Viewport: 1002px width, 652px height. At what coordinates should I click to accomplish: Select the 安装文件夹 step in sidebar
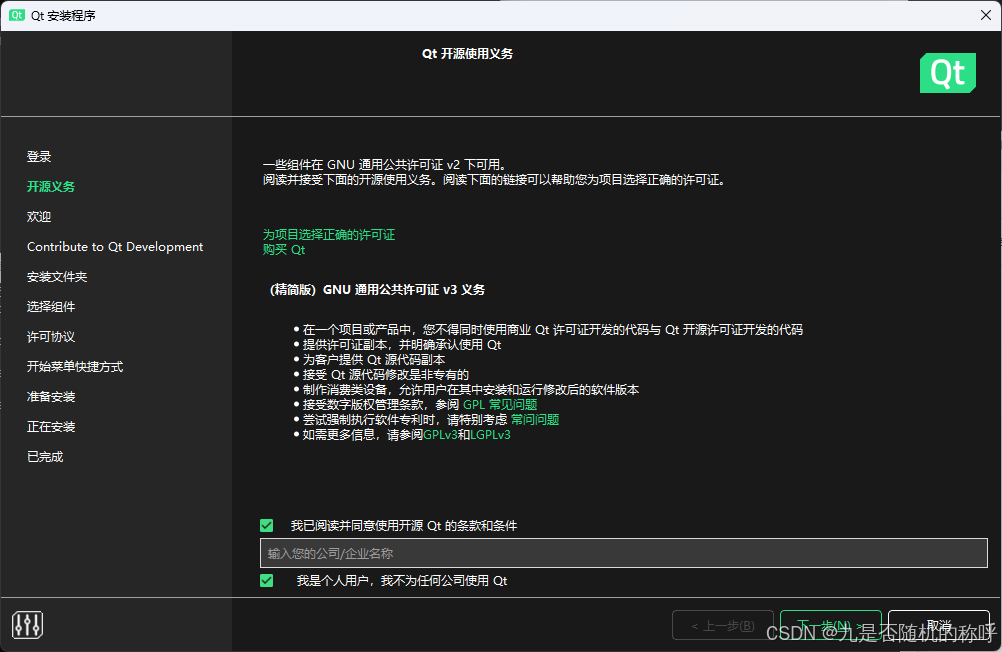click(57, 277)
